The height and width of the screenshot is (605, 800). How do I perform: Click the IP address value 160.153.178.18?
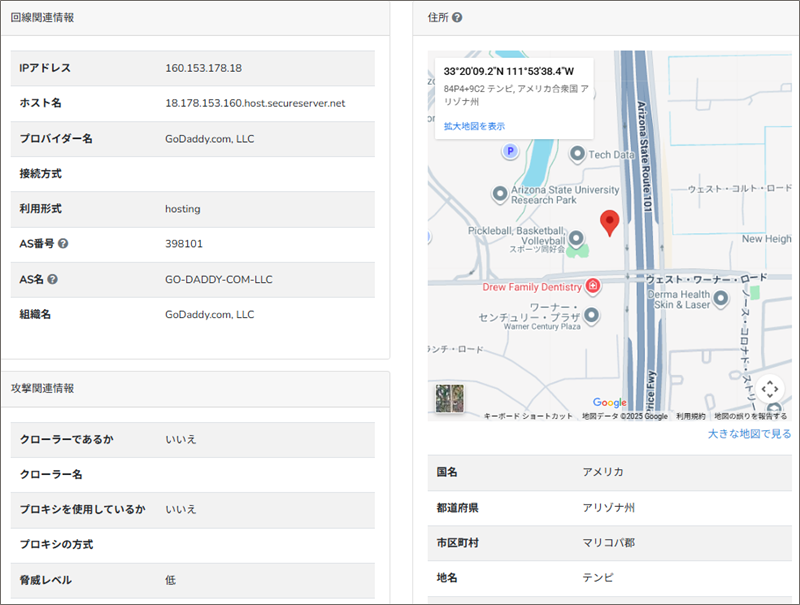[203, 68]
